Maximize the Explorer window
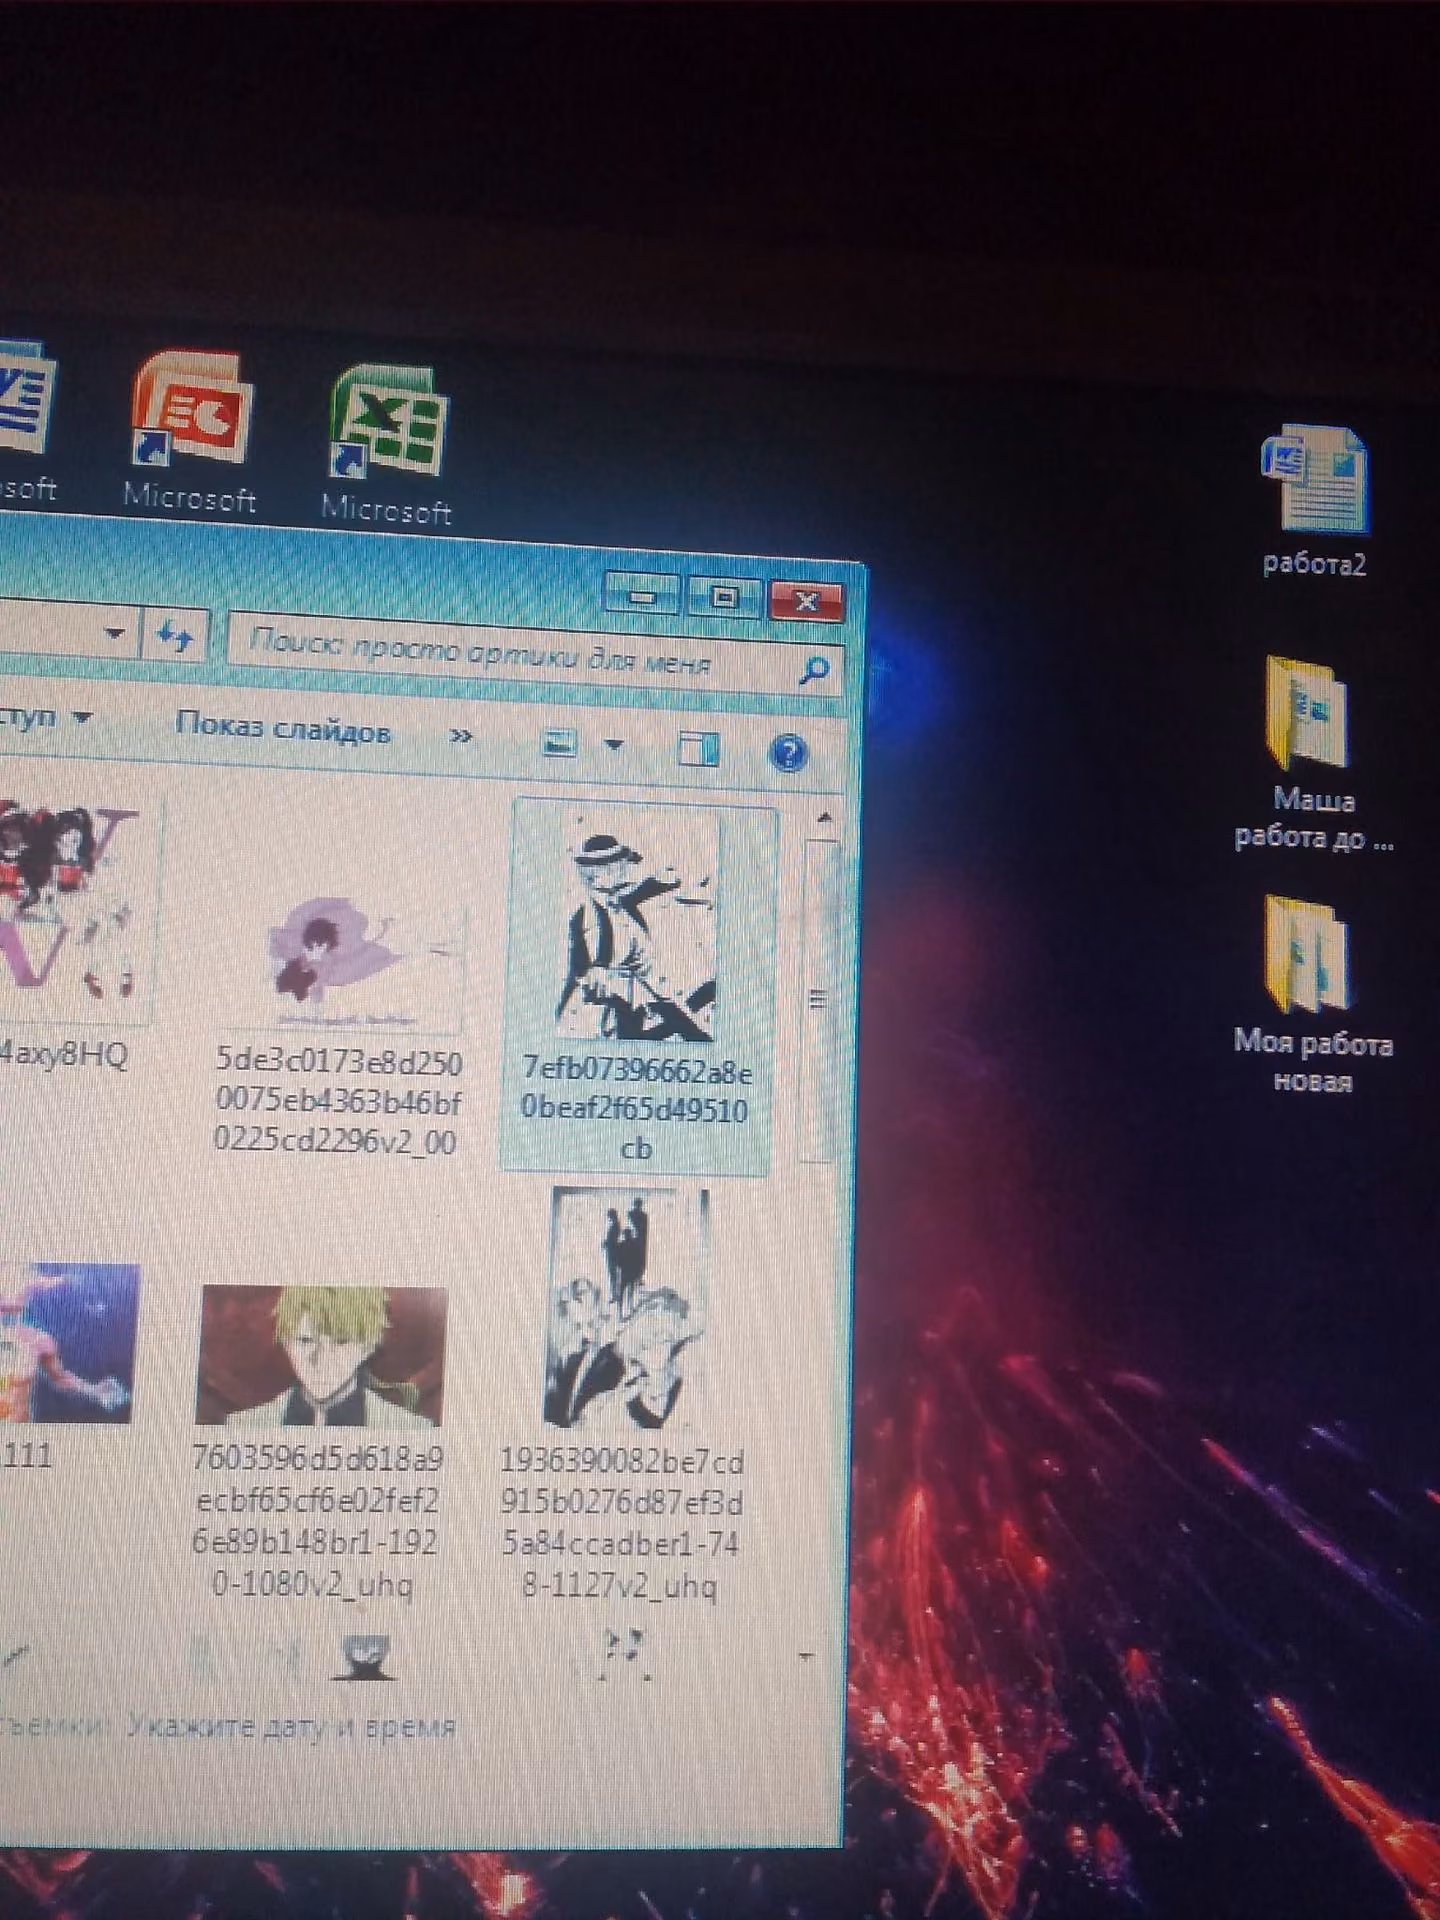The image size is (1440, 1920). 724,598
